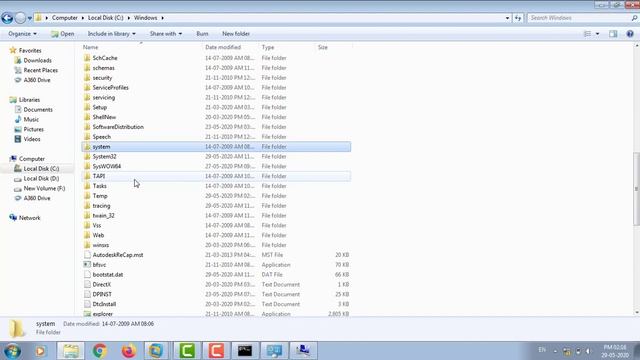The height and width of the screenshot is (360, 640).
Task: Select the security folder icon
Action: [x=87, y=78]
